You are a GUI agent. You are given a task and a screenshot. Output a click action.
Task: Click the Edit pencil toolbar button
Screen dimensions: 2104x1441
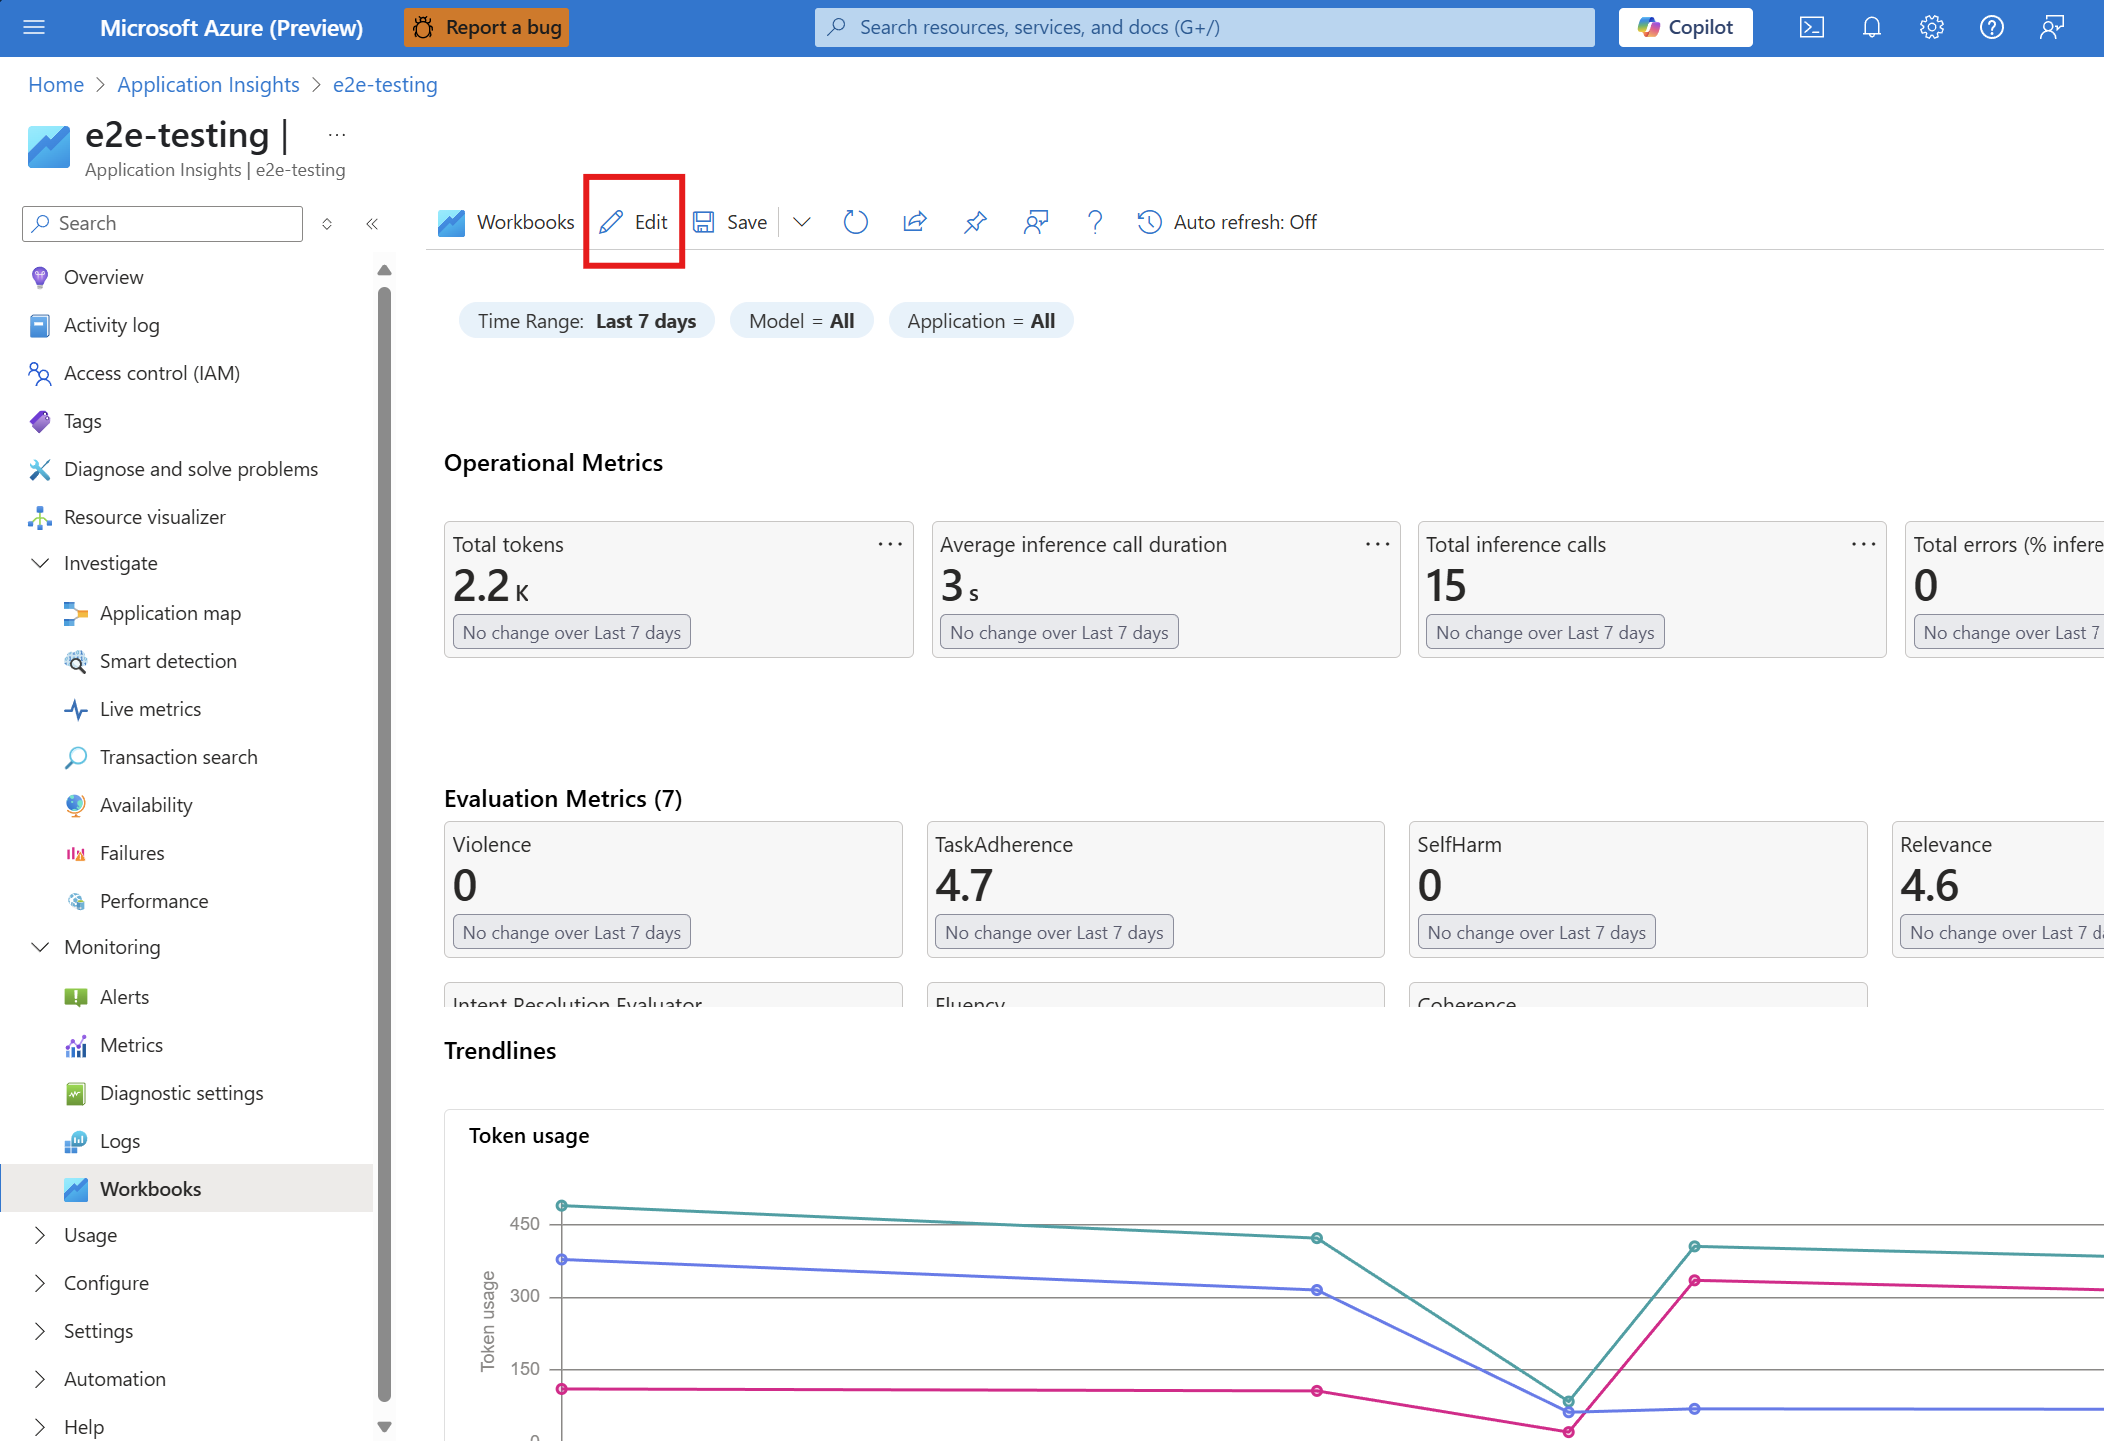634,222
